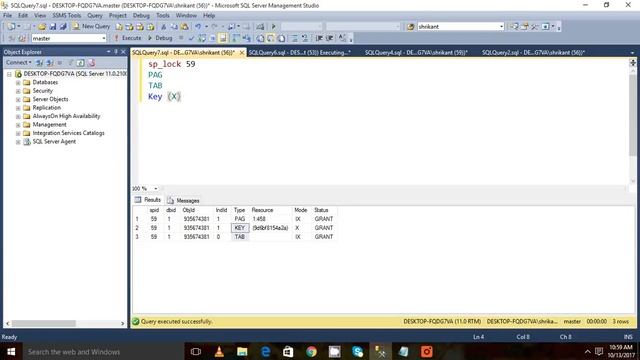Expand the AlwaysOn High Availability folder

click(18, 116)
